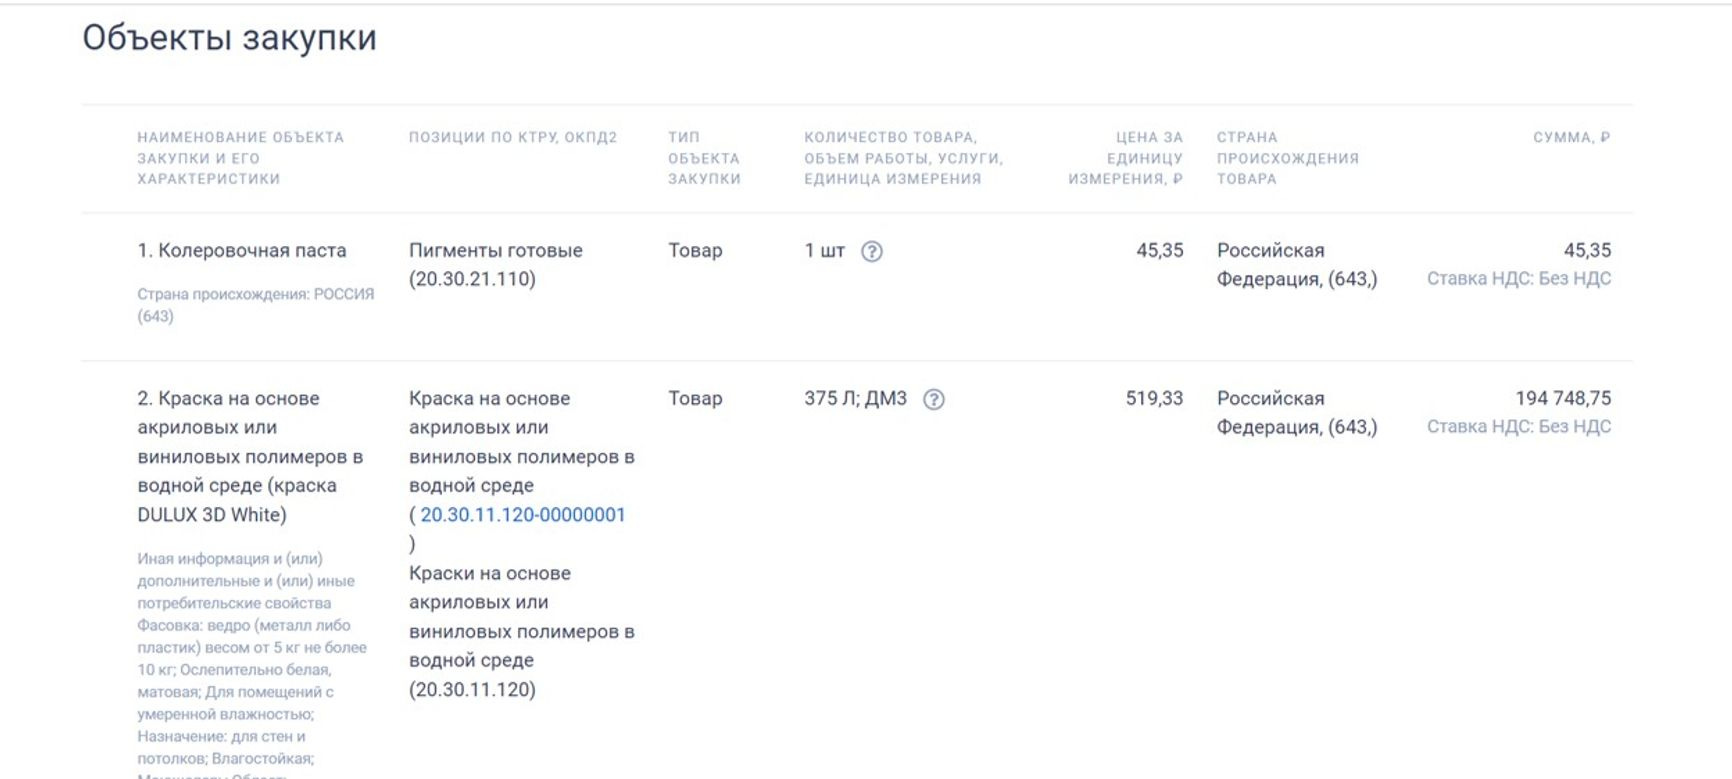Click the Иная информация description paragraph
Image resolution: width=1732 pixels, height=779 pixels.
[252, 665]
